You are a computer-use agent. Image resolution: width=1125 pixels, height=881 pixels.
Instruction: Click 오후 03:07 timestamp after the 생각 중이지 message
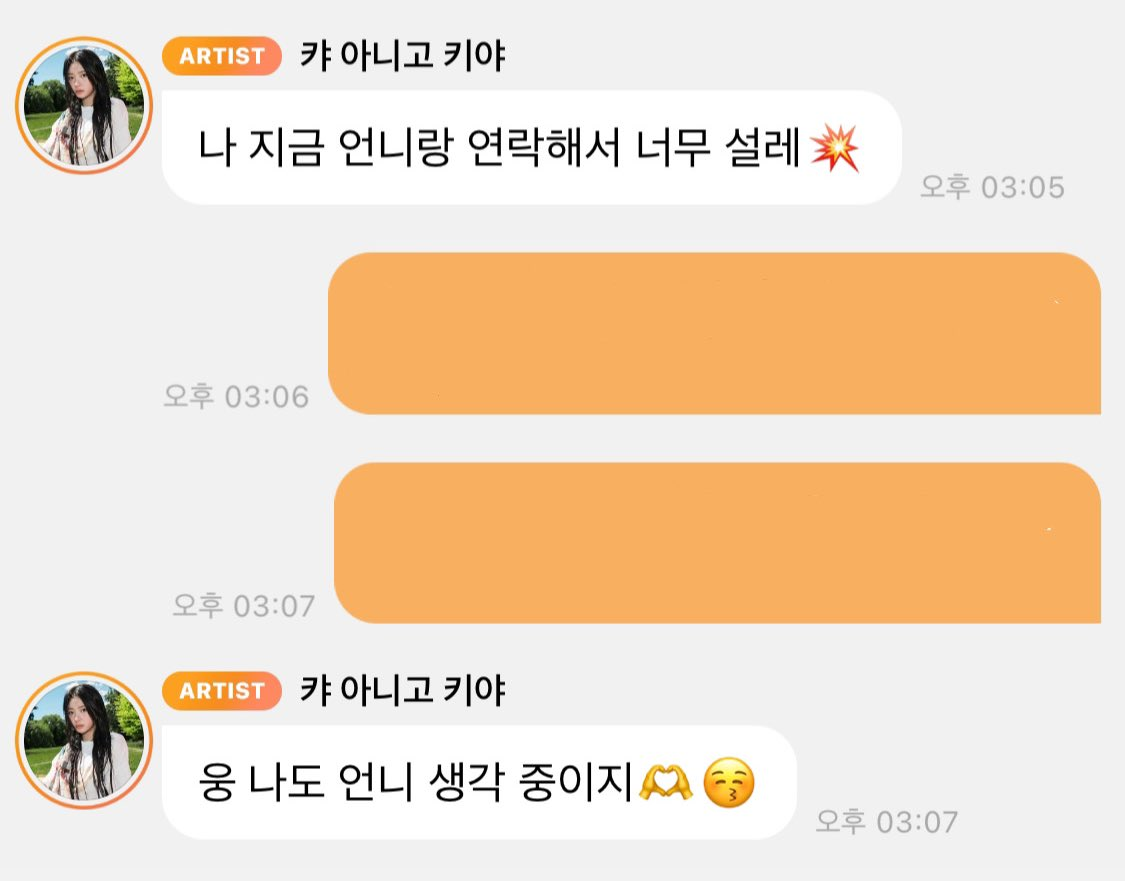(887, 821)
